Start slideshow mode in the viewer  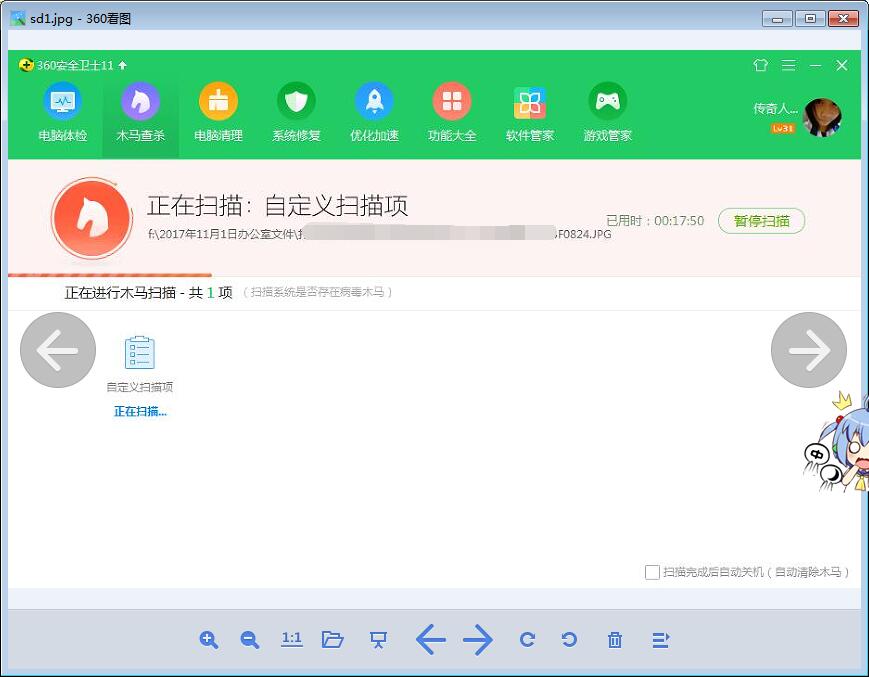pyautogui.click(x=377, y=640)
